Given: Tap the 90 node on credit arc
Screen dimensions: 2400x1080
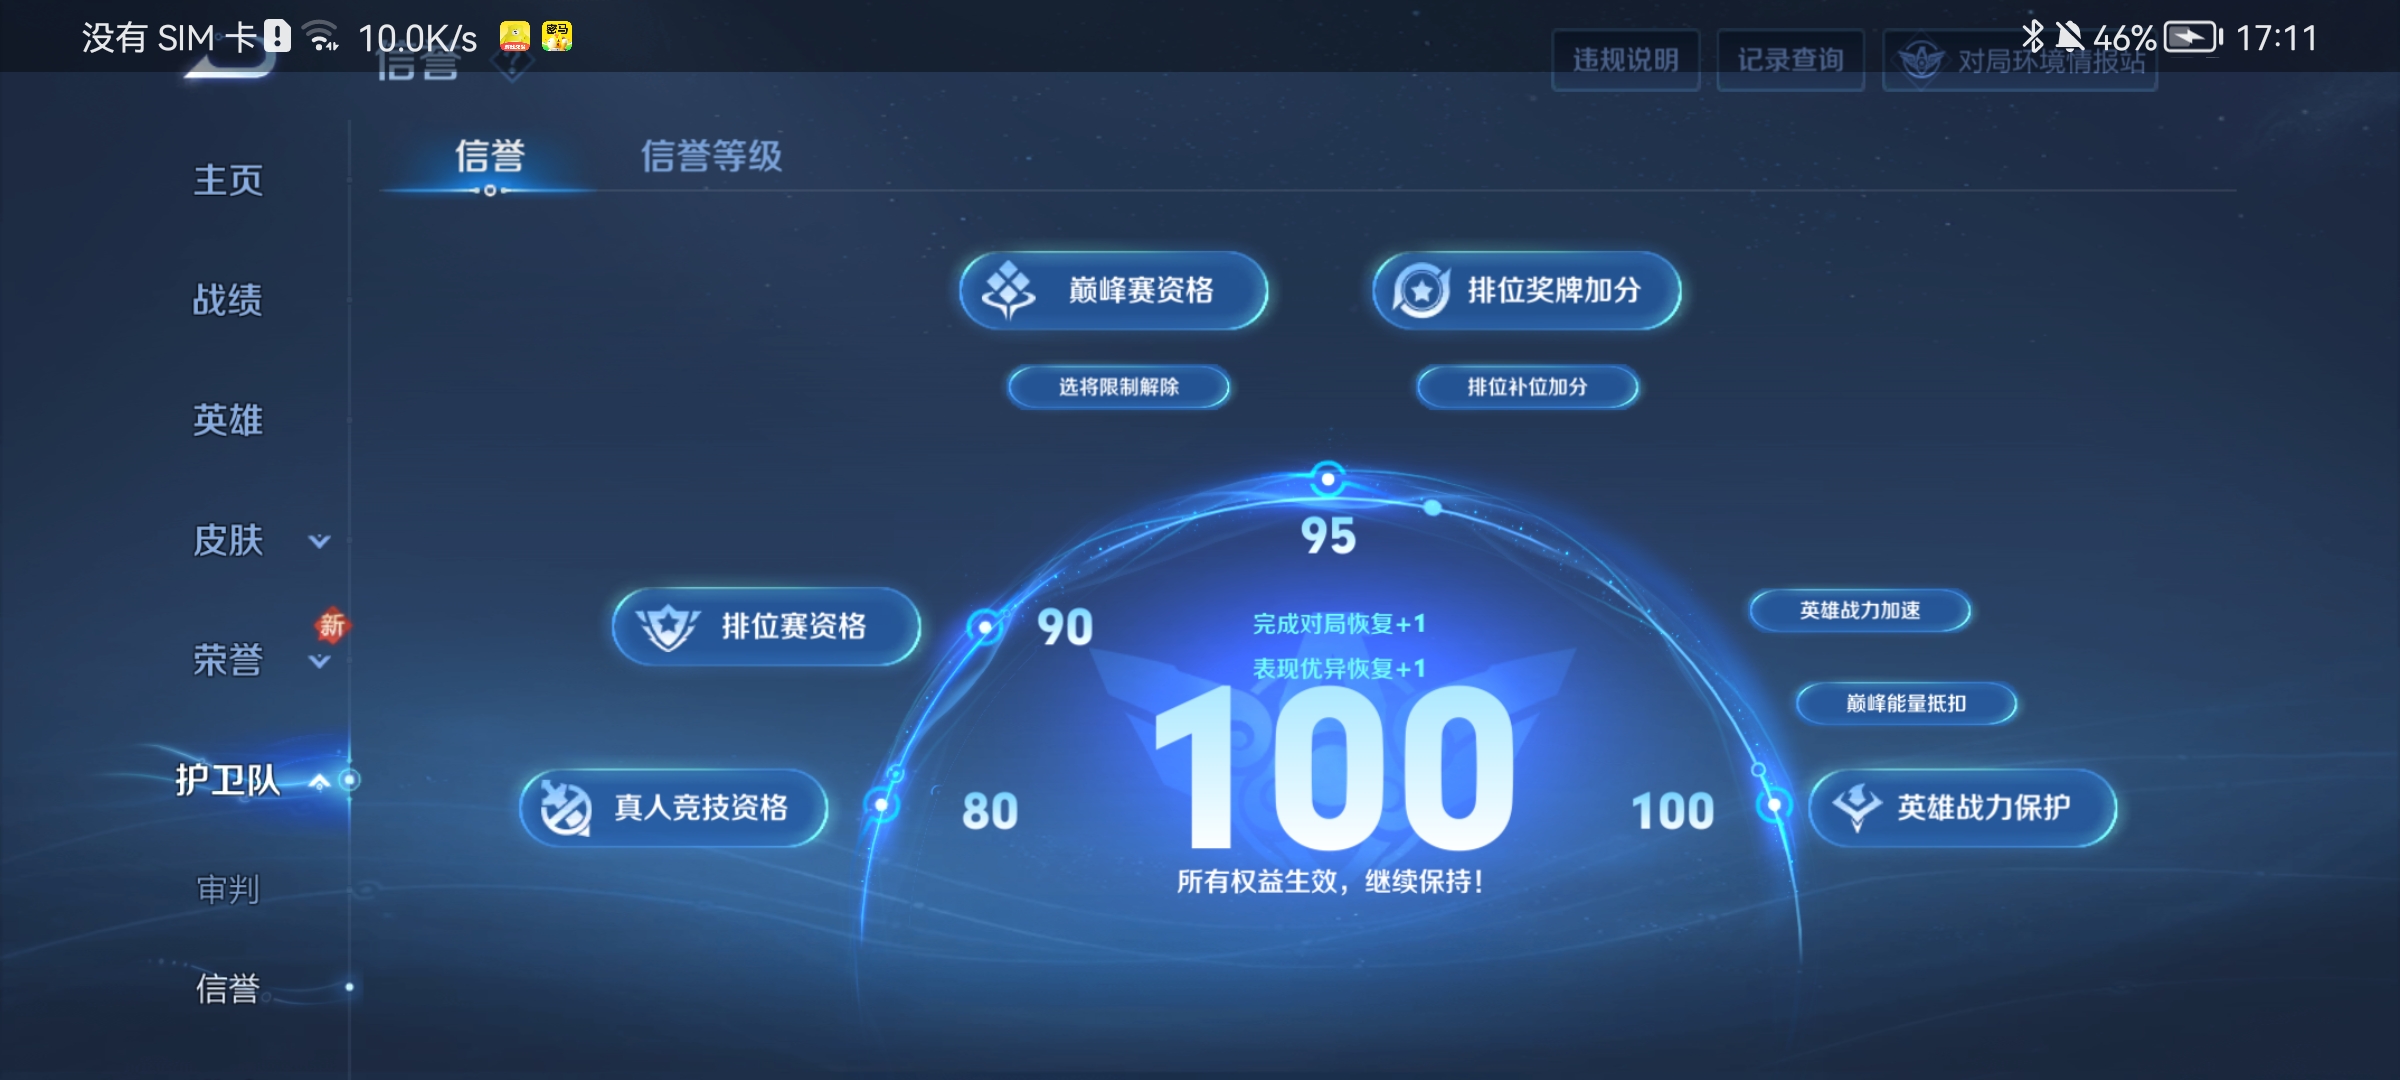Looking at the screenshot, I should point(985,627).
